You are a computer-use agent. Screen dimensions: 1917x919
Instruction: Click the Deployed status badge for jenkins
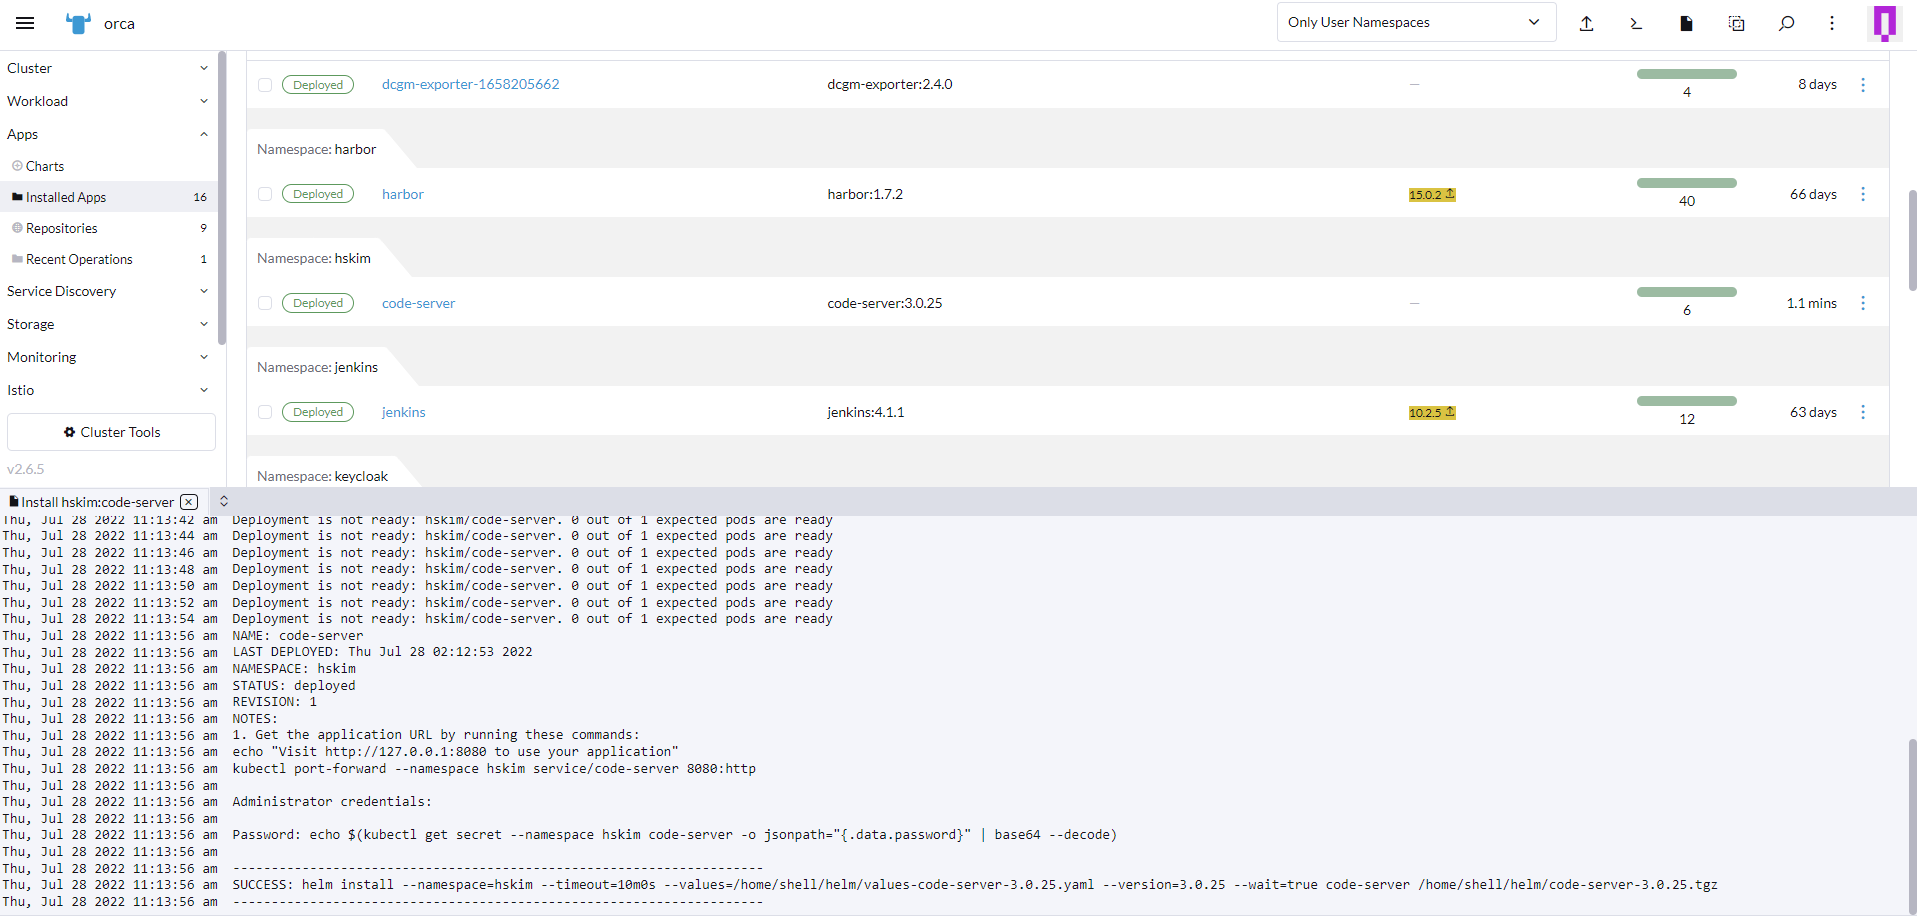click(318, 412)
